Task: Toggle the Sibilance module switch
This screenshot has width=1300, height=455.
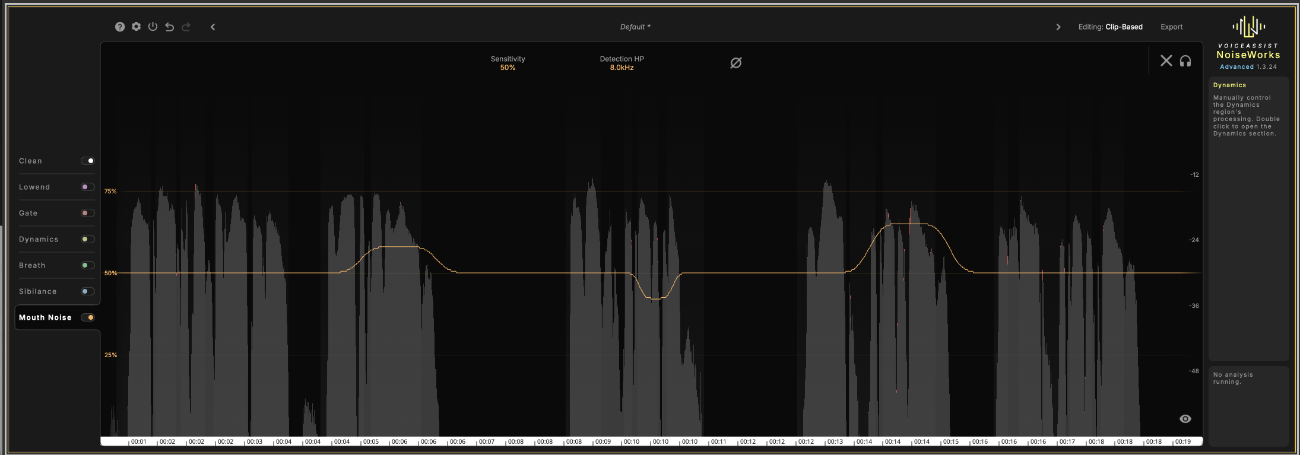Action: click(x=88, y=291)
